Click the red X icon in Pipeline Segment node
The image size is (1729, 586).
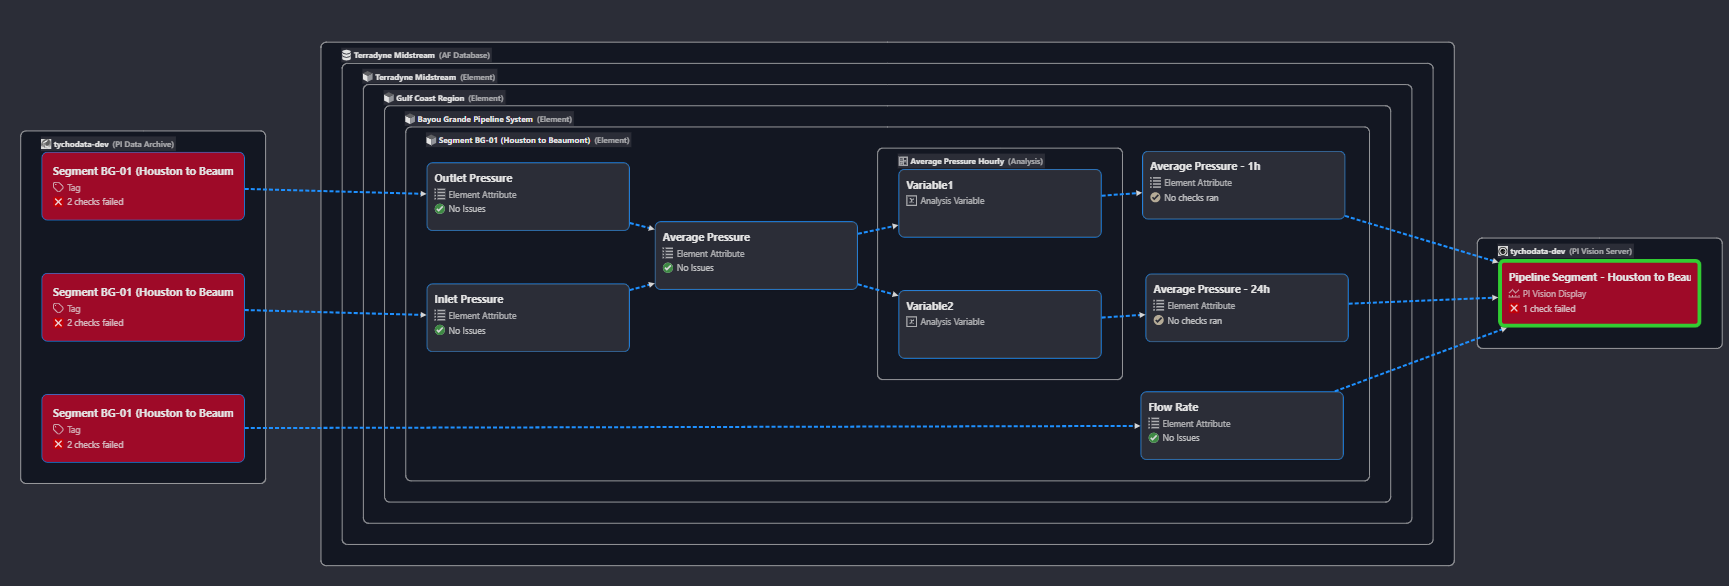(x=1514, y=309)
